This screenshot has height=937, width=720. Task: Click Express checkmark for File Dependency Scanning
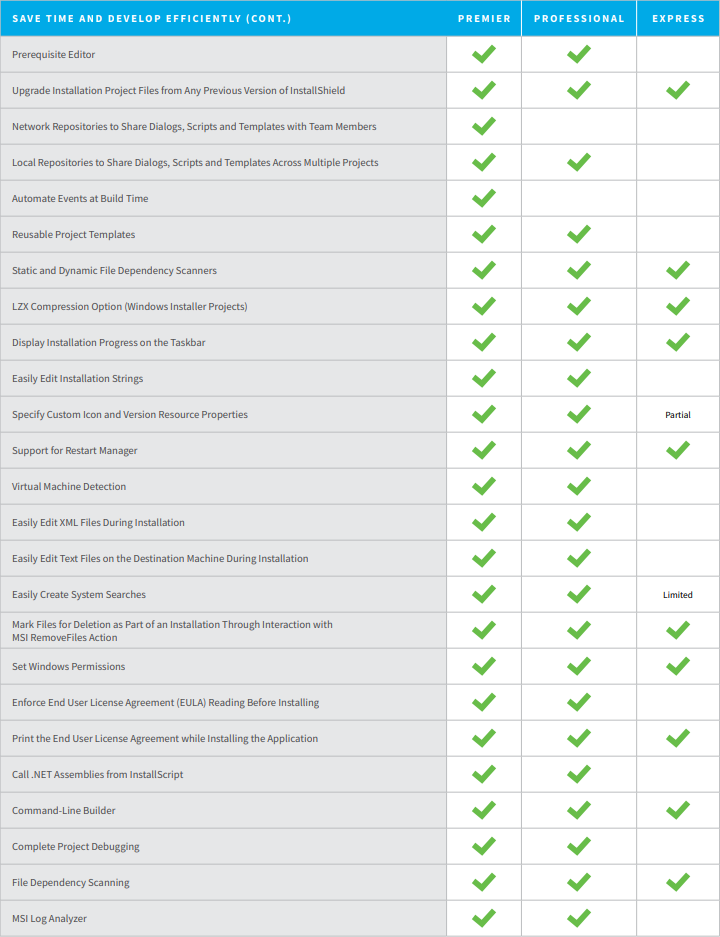point(678,882)
